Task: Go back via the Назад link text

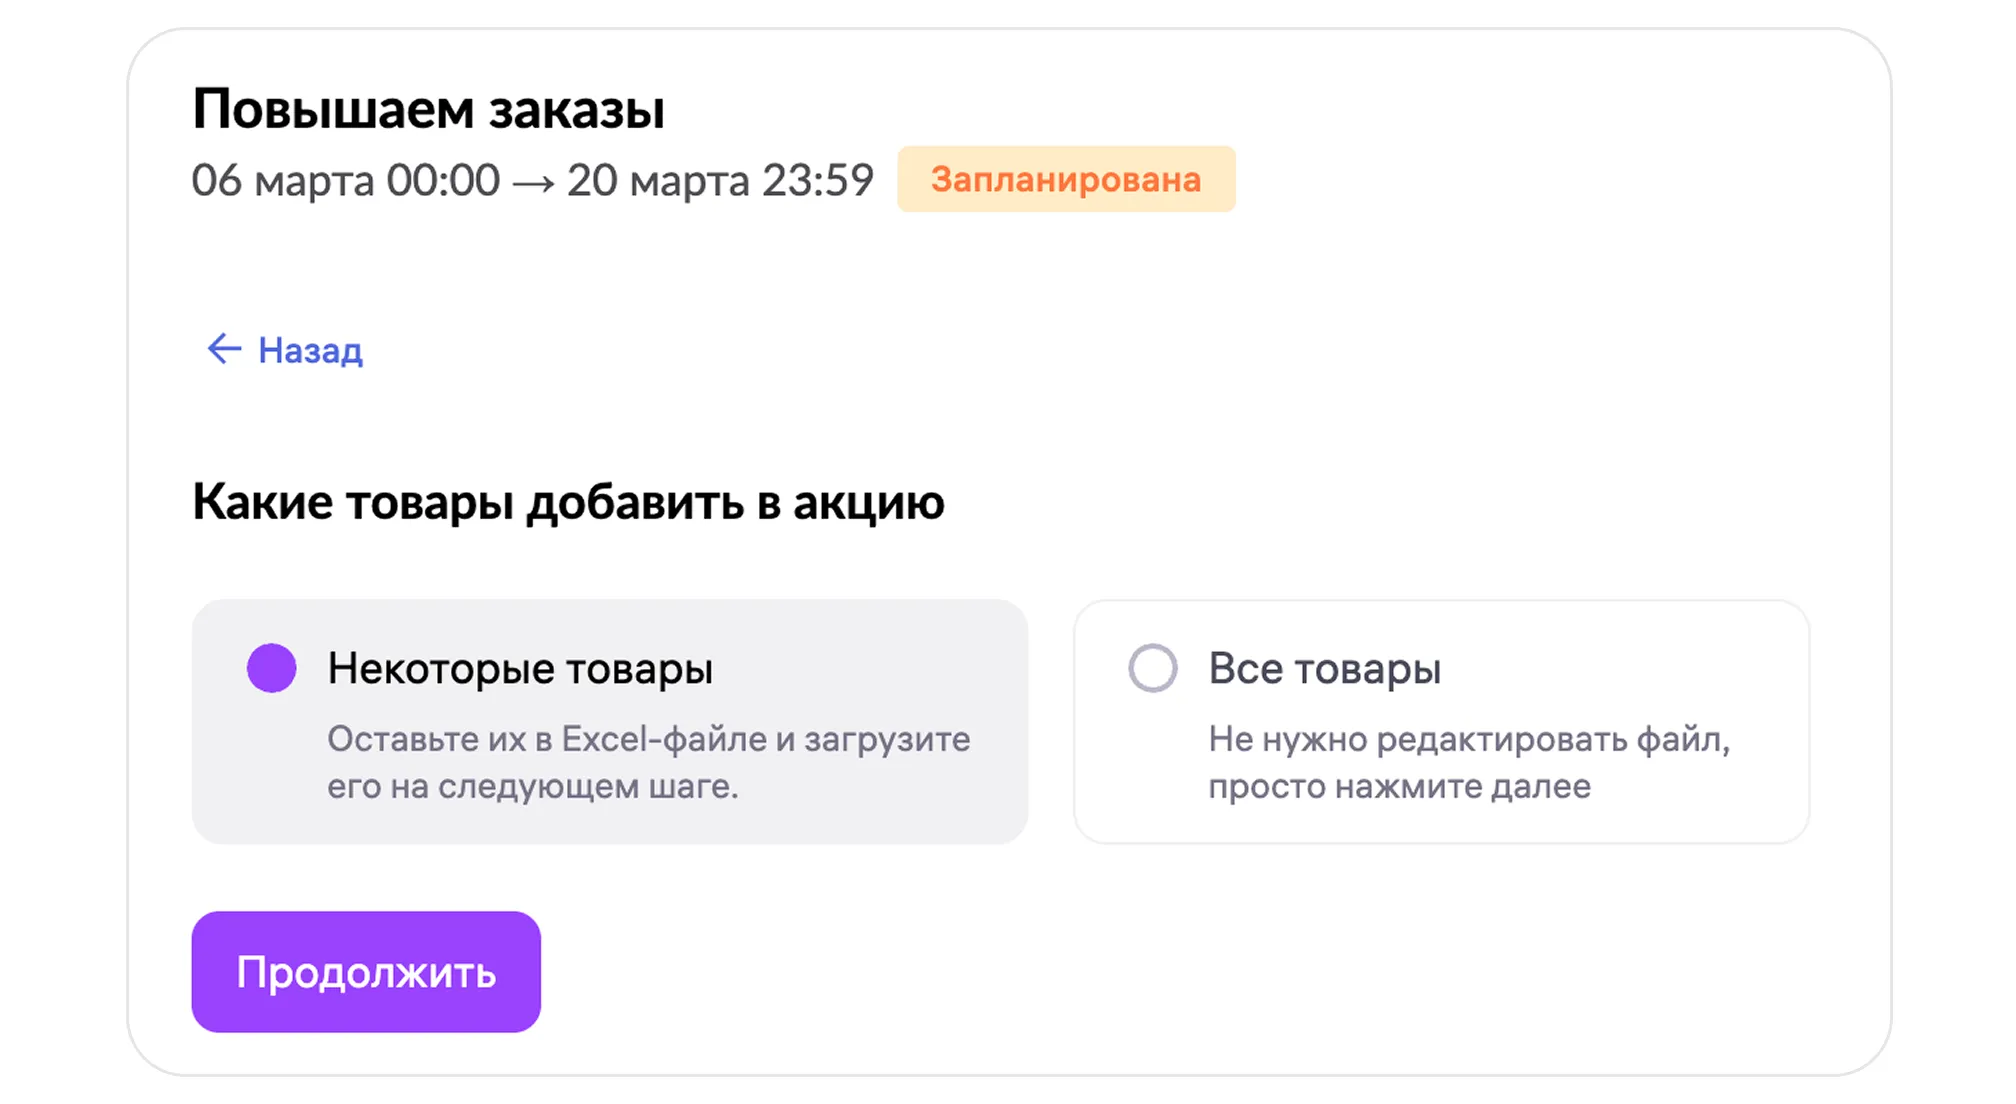Action: (x=310, y=351)
